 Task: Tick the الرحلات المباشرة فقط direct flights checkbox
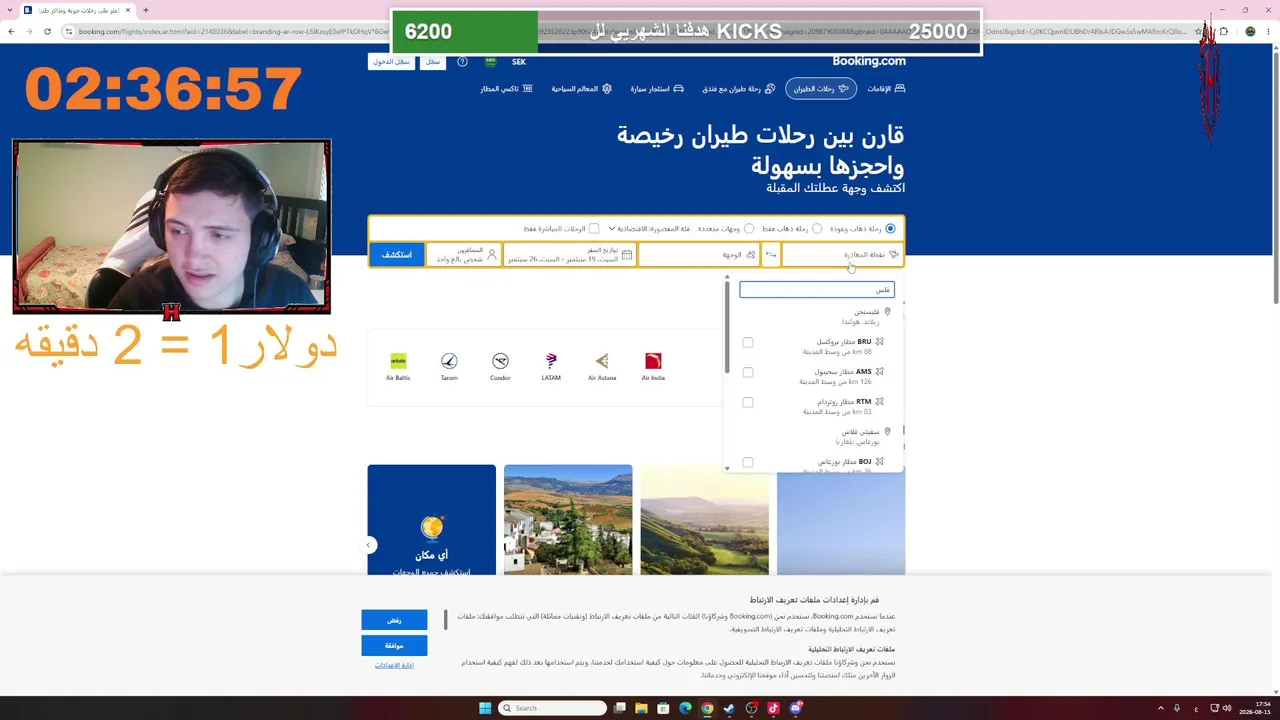[x=594, y=229]
